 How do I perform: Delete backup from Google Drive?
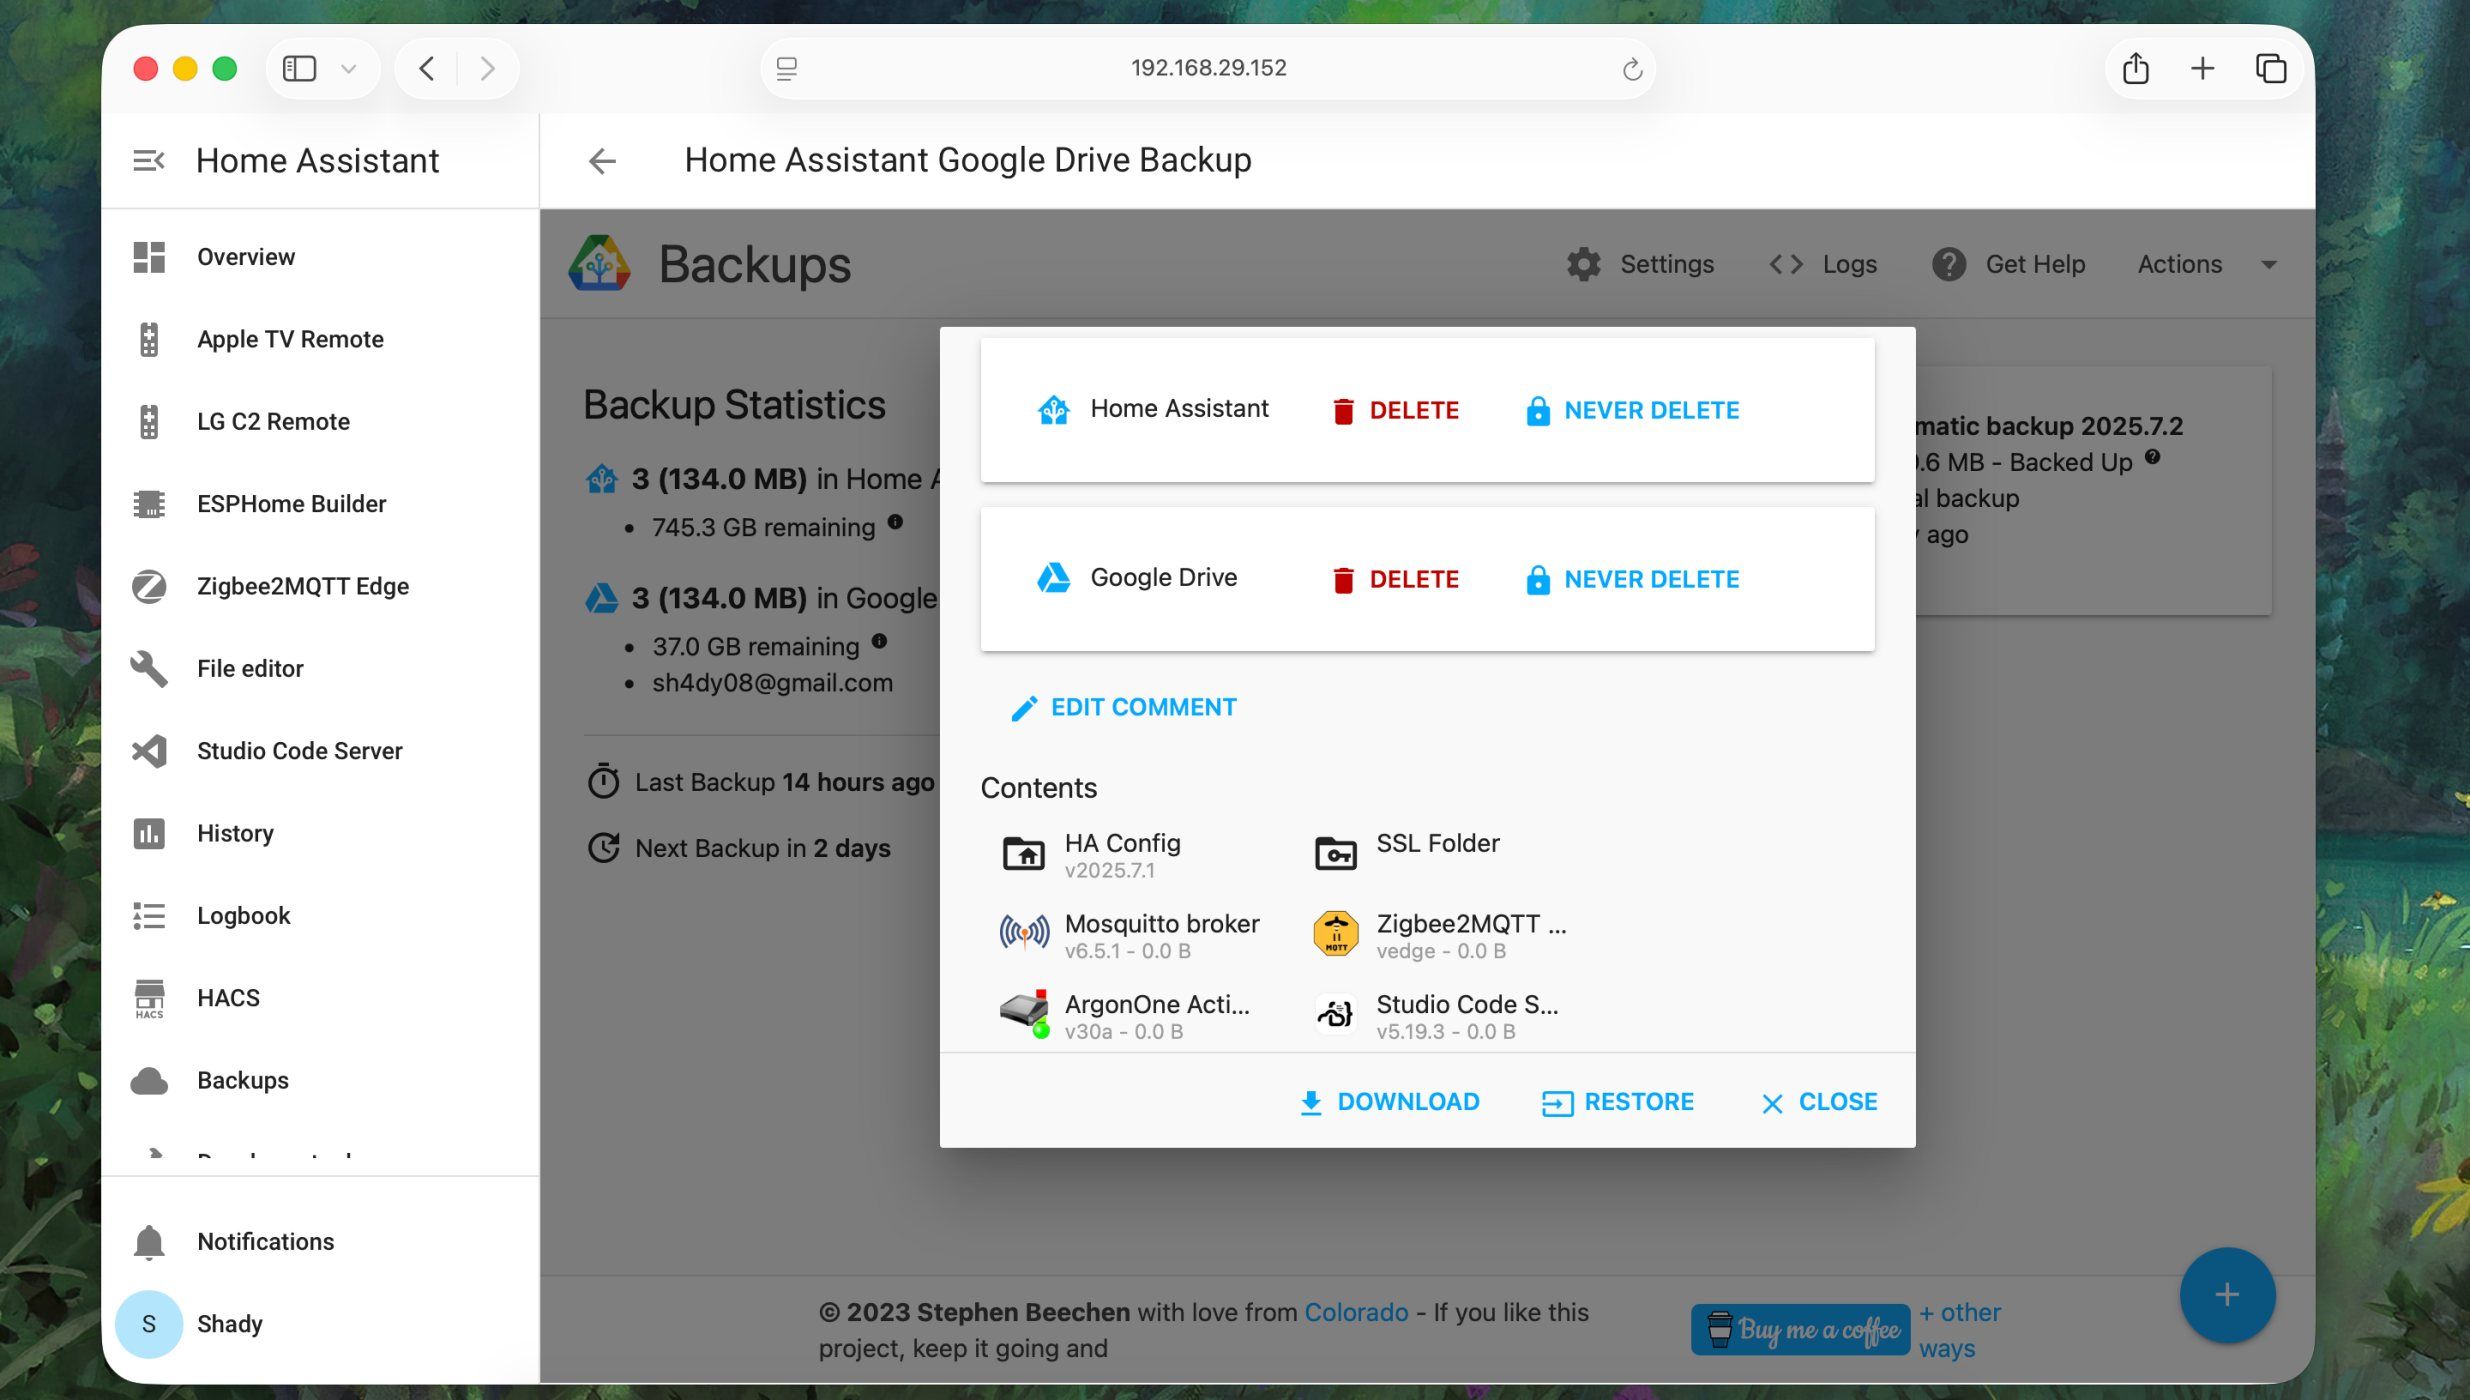[x=1395, y=580]
